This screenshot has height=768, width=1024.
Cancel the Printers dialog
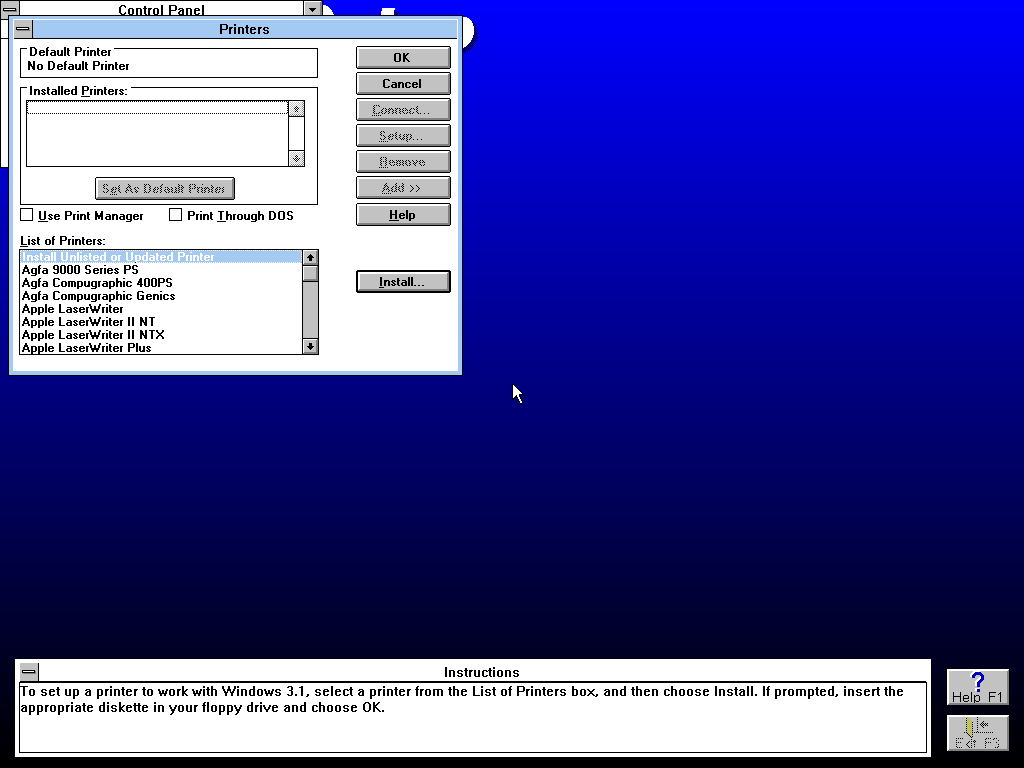pyautogui.click(x=403, y=84)
